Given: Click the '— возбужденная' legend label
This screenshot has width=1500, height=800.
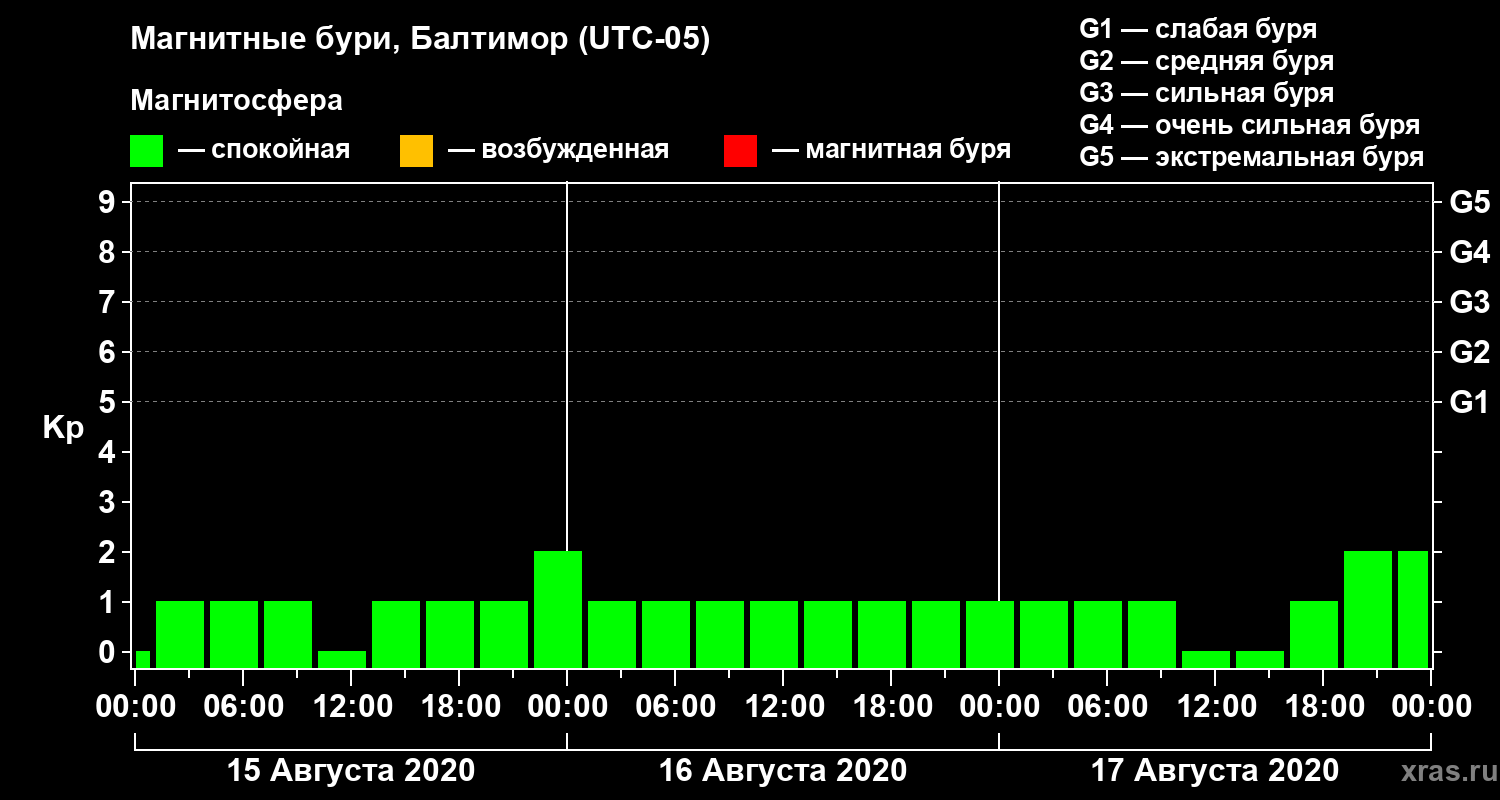Looking at the screenshot, I should click(x=558, y=151).
